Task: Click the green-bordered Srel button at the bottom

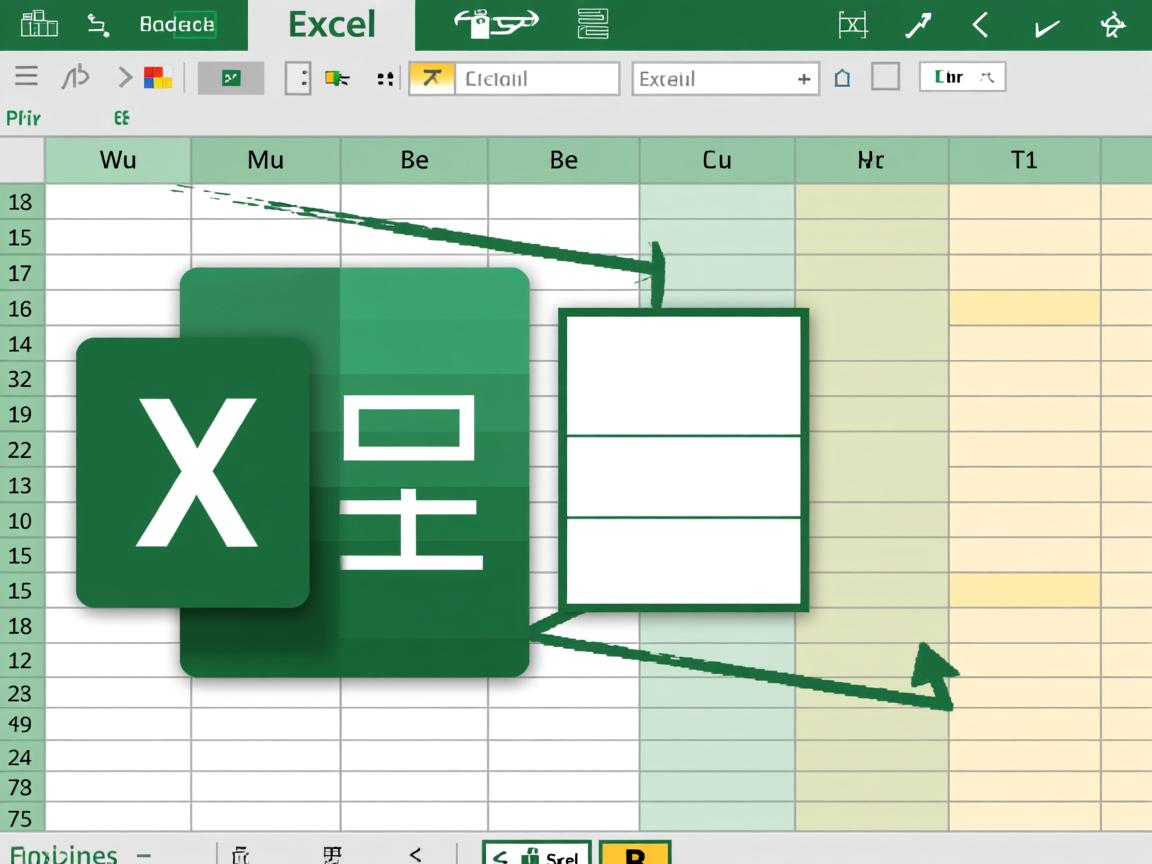Action: pos(537,855)
